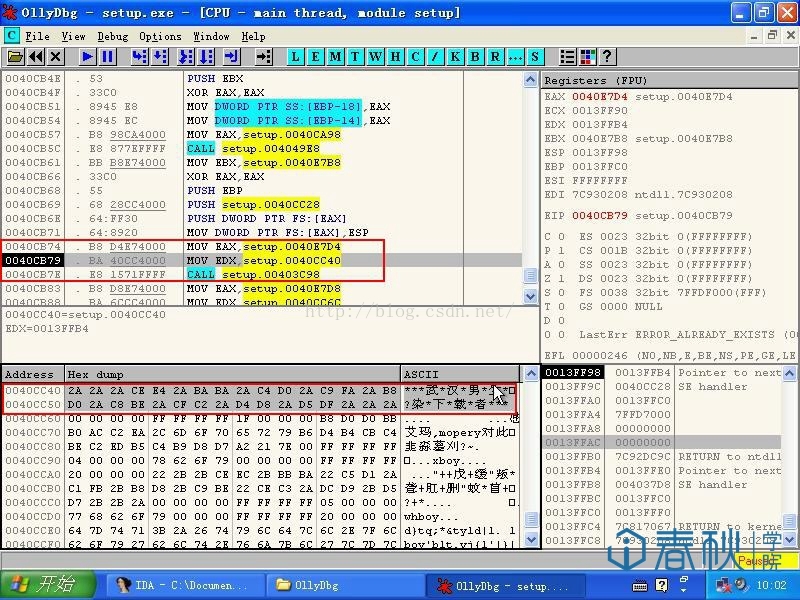Select stack address 0013FF98
Screen dimensions: 800x600
pos(573,372)
